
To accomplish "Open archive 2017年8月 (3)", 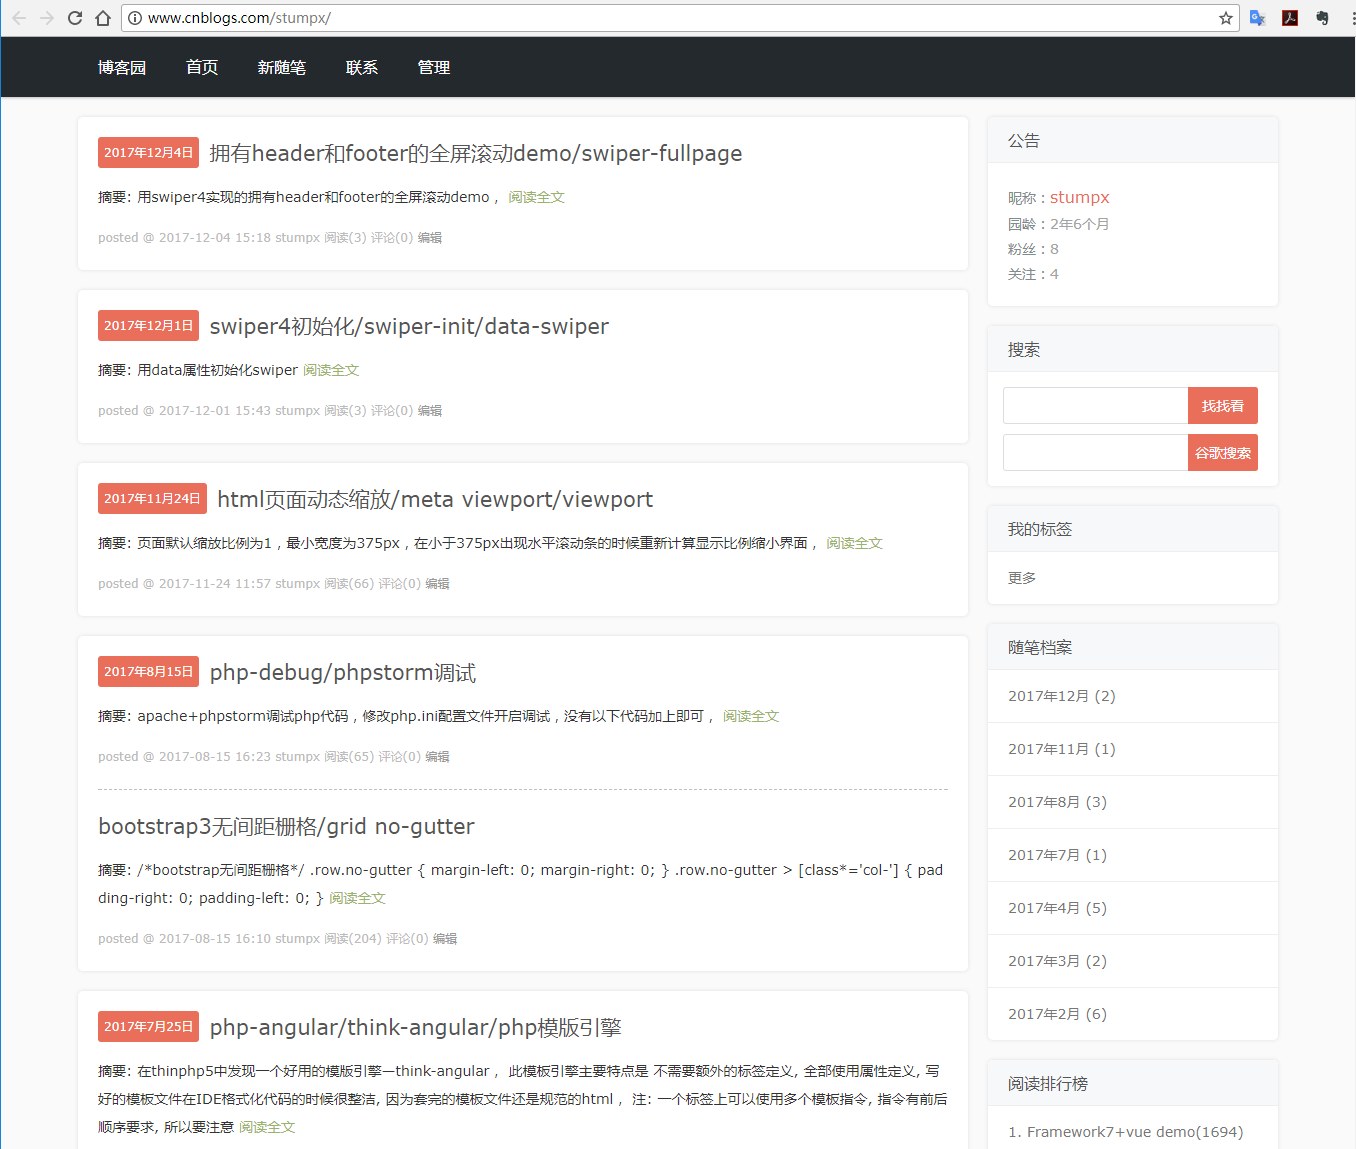I will tap(1058, 802).
